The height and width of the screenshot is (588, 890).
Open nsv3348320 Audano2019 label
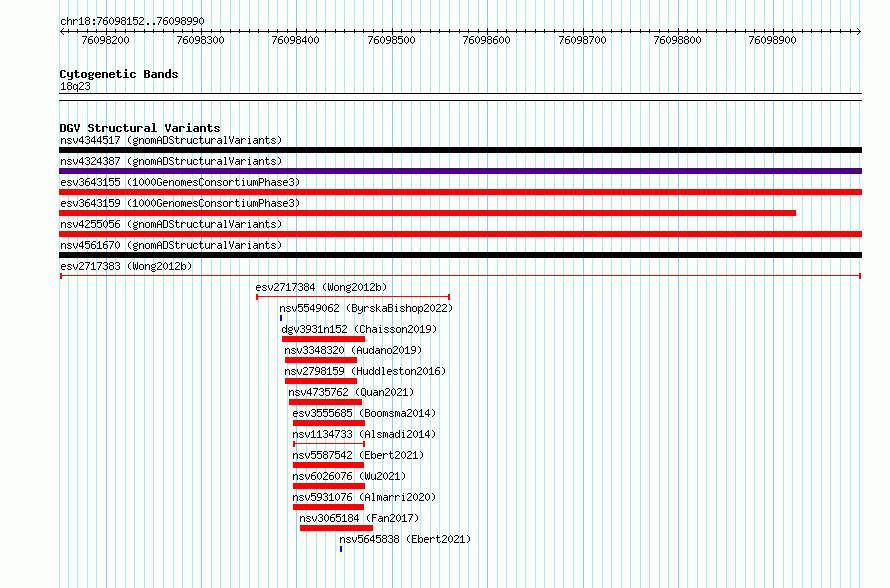(x=353, y=350)
